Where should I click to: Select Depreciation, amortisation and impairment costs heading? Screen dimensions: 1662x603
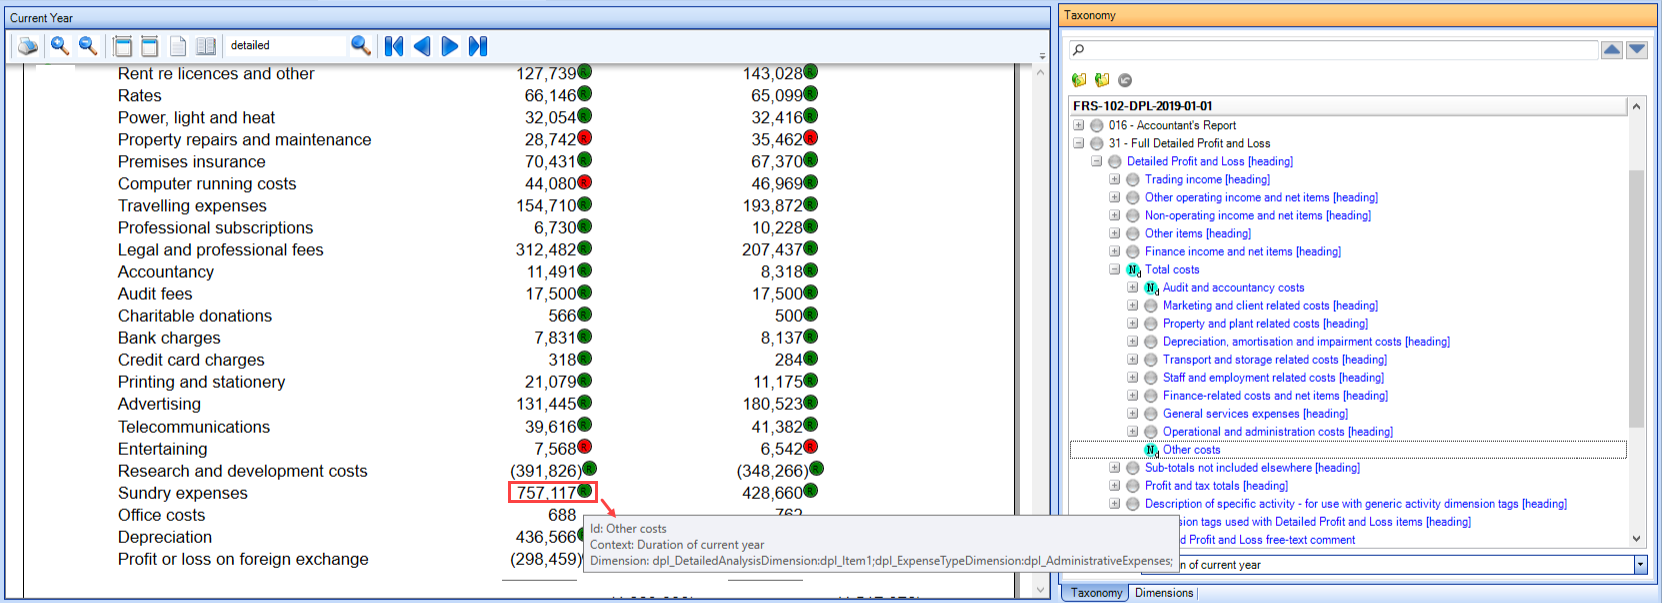1306,342
